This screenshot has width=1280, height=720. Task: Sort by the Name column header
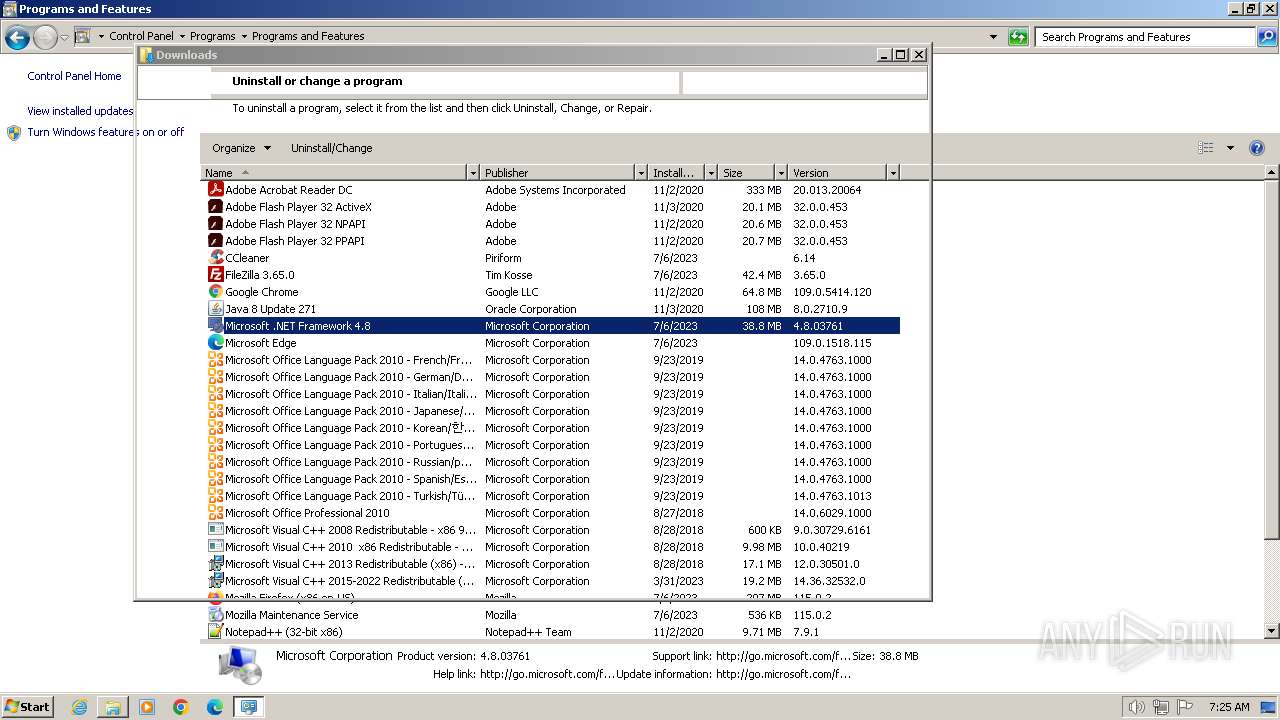pyautogui.click(x=334, y=173)
